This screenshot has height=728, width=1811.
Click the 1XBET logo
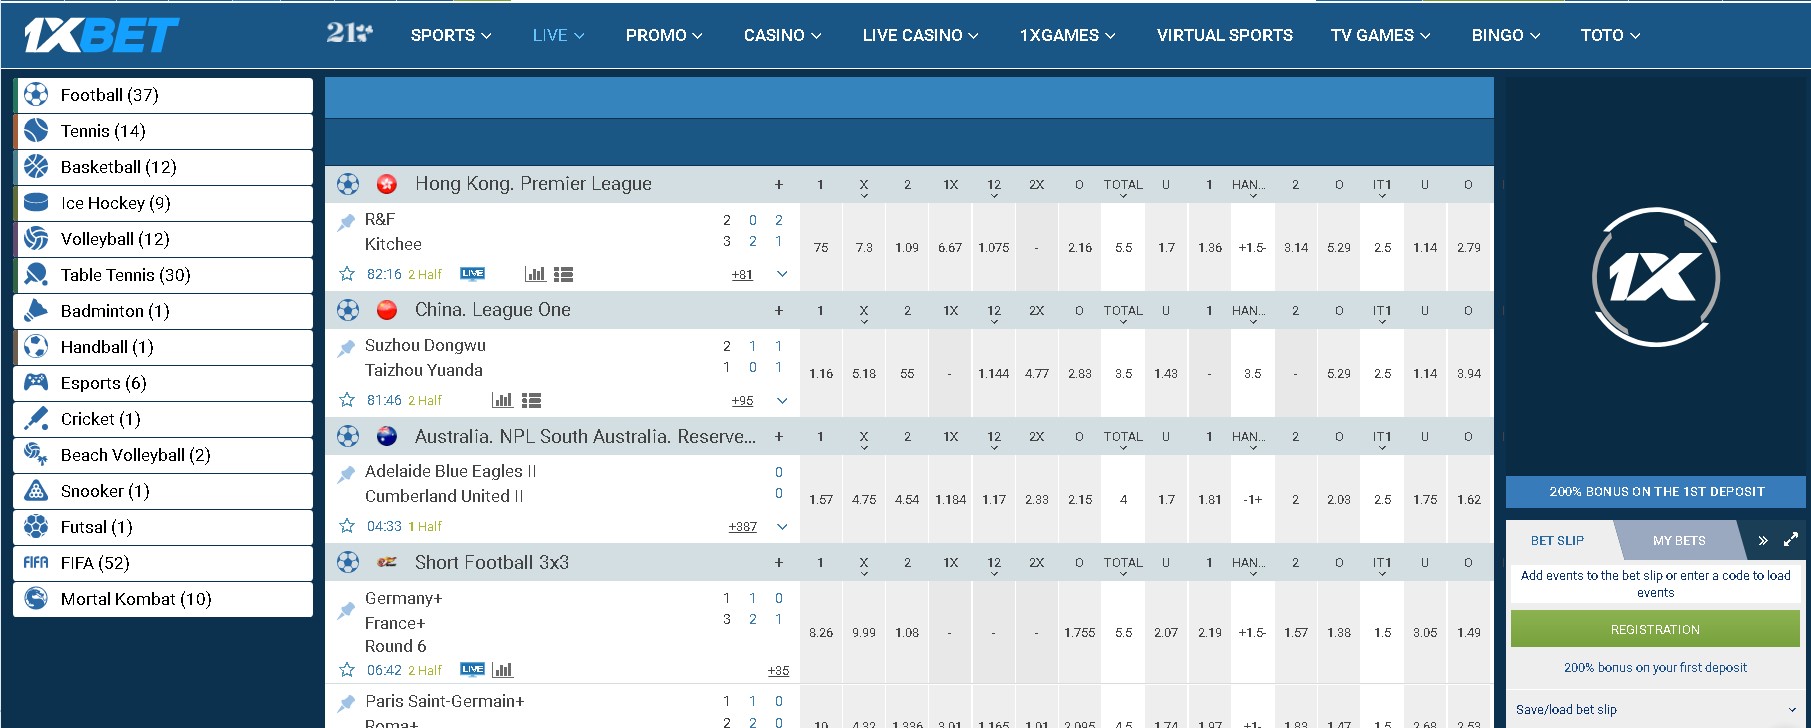coord(101,36)
